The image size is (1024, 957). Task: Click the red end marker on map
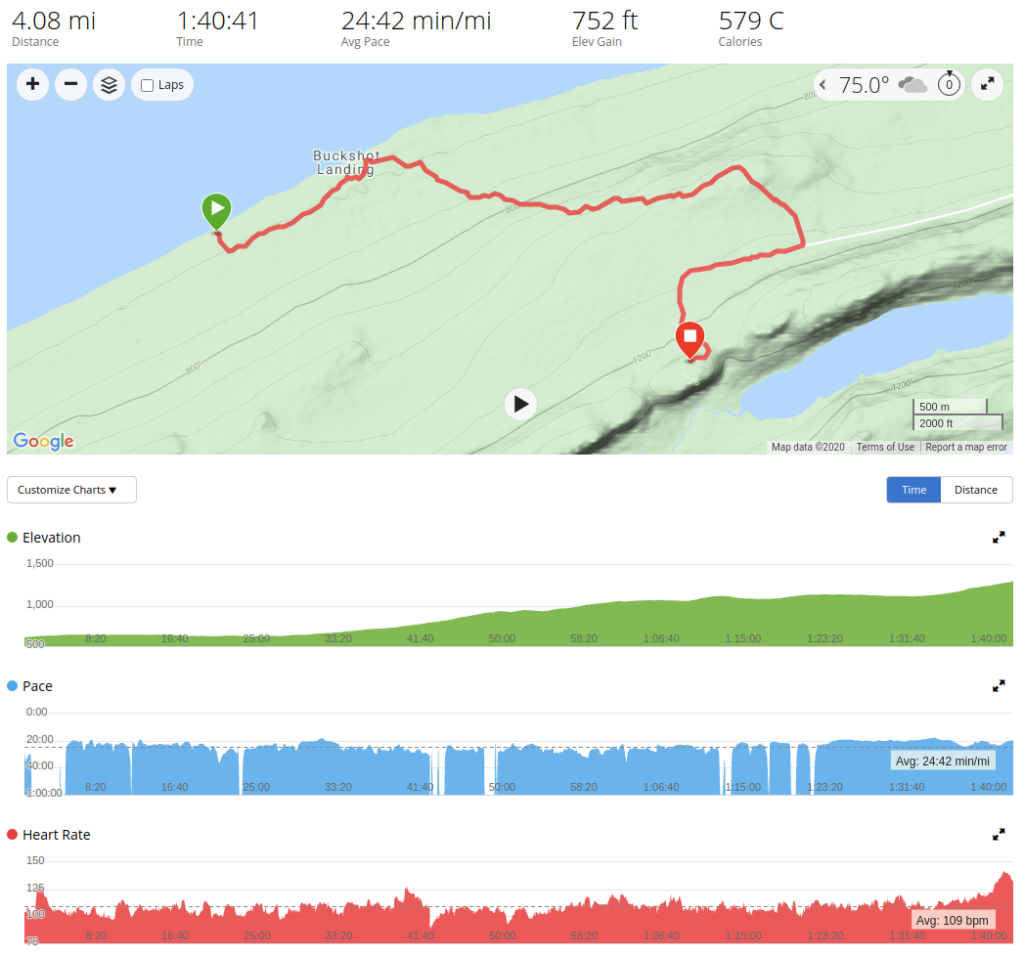[x=690, y=340]
